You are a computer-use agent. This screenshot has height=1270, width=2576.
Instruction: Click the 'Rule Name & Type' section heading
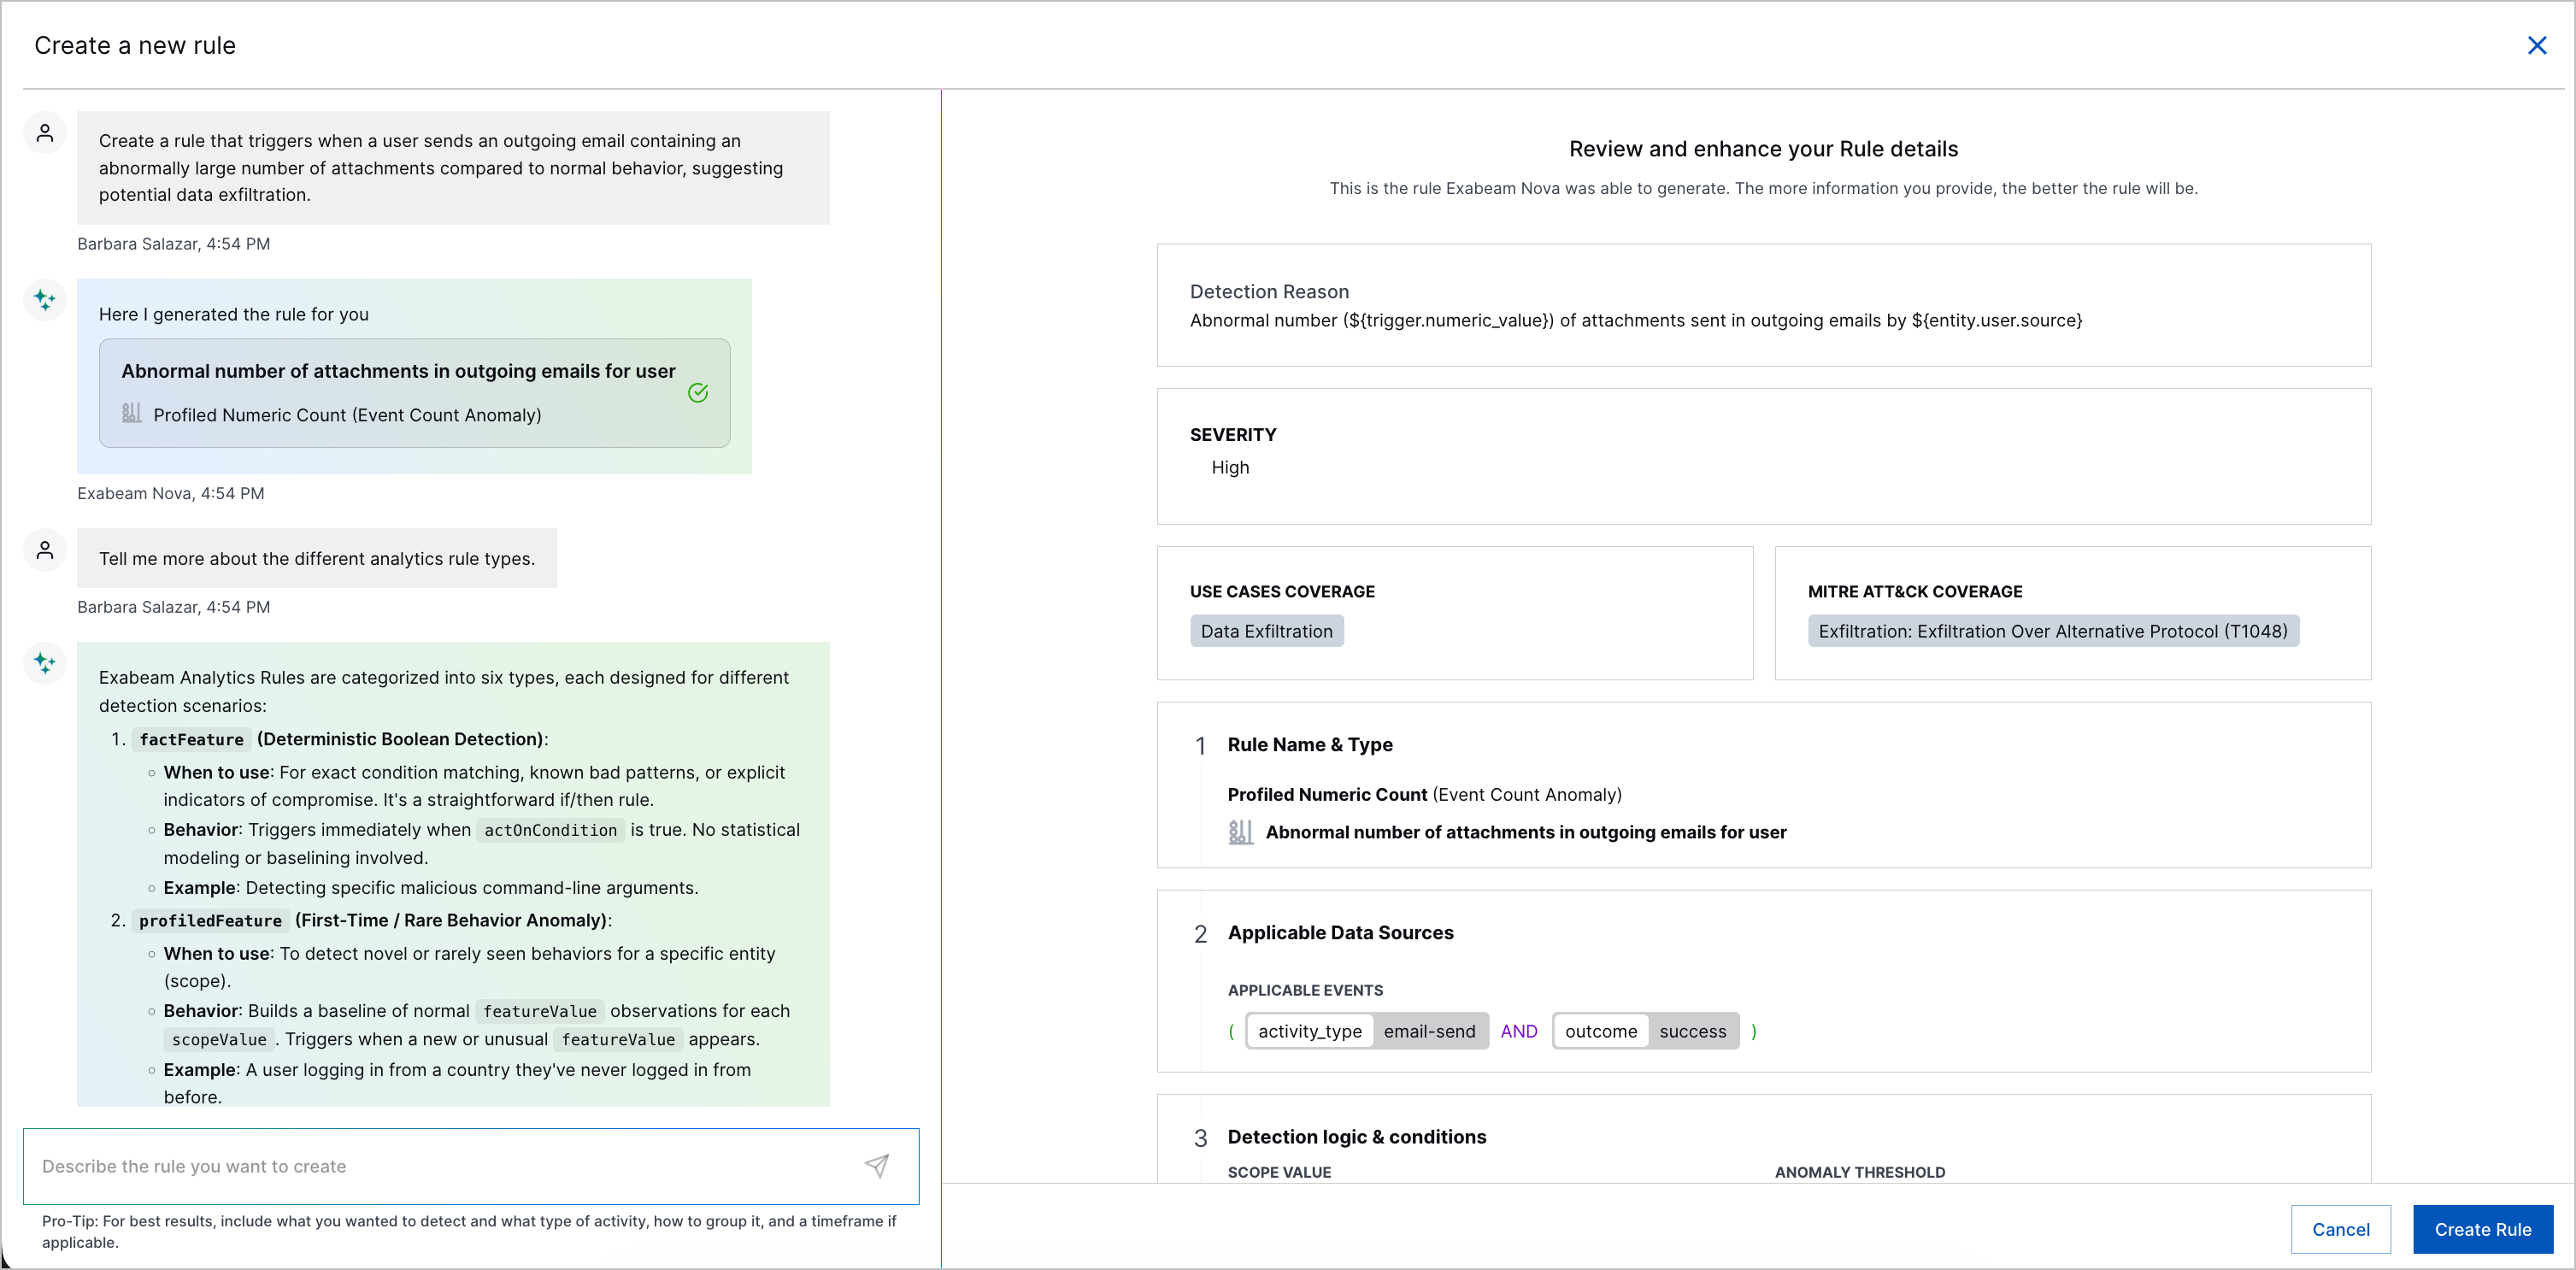1309,744
